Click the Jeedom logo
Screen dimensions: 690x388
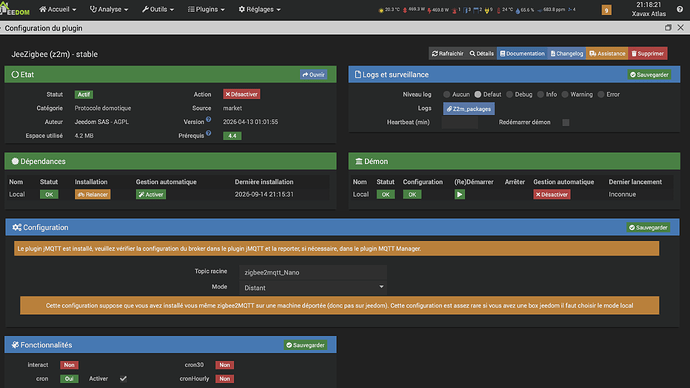click(15, 9)
